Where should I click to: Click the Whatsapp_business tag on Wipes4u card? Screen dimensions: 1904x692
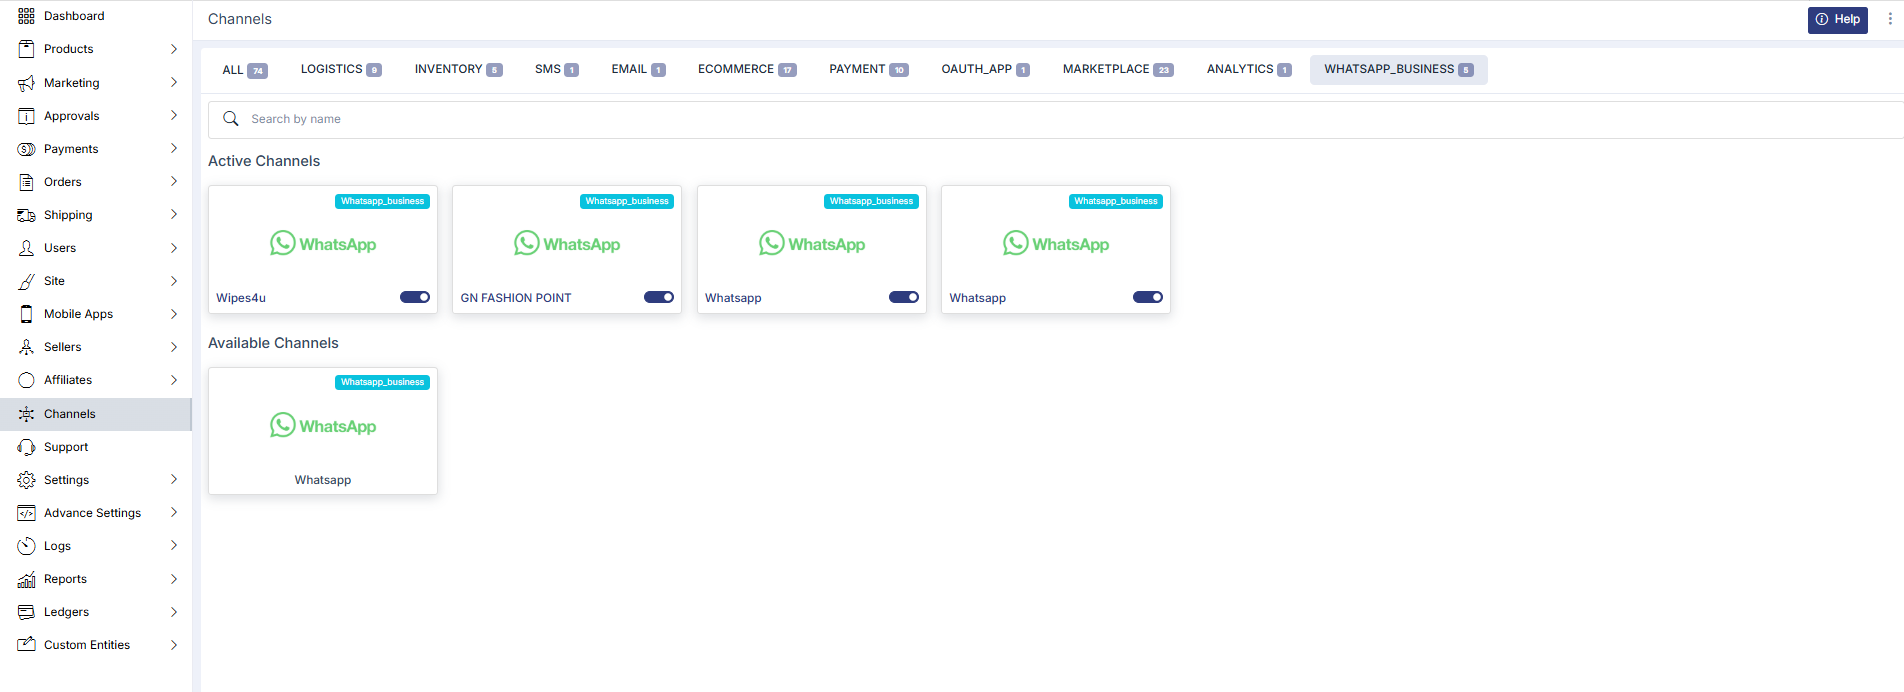(x=382, y=201)
